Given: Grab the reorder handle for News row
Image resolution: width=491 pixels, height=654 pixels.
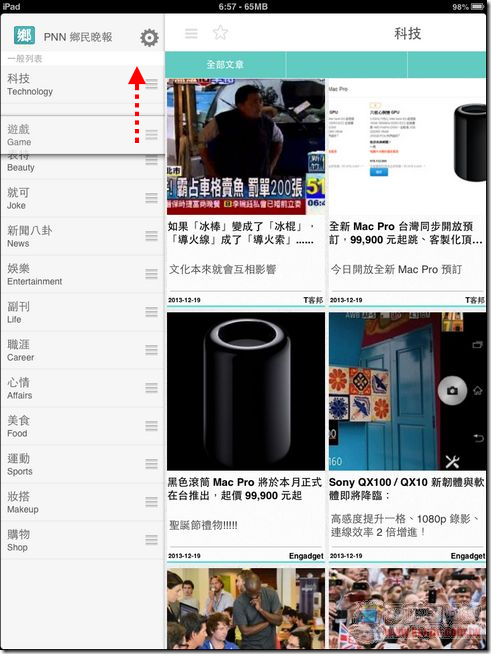Looking at the screenshot, I should pyautogui.click(x=152, y=236).
